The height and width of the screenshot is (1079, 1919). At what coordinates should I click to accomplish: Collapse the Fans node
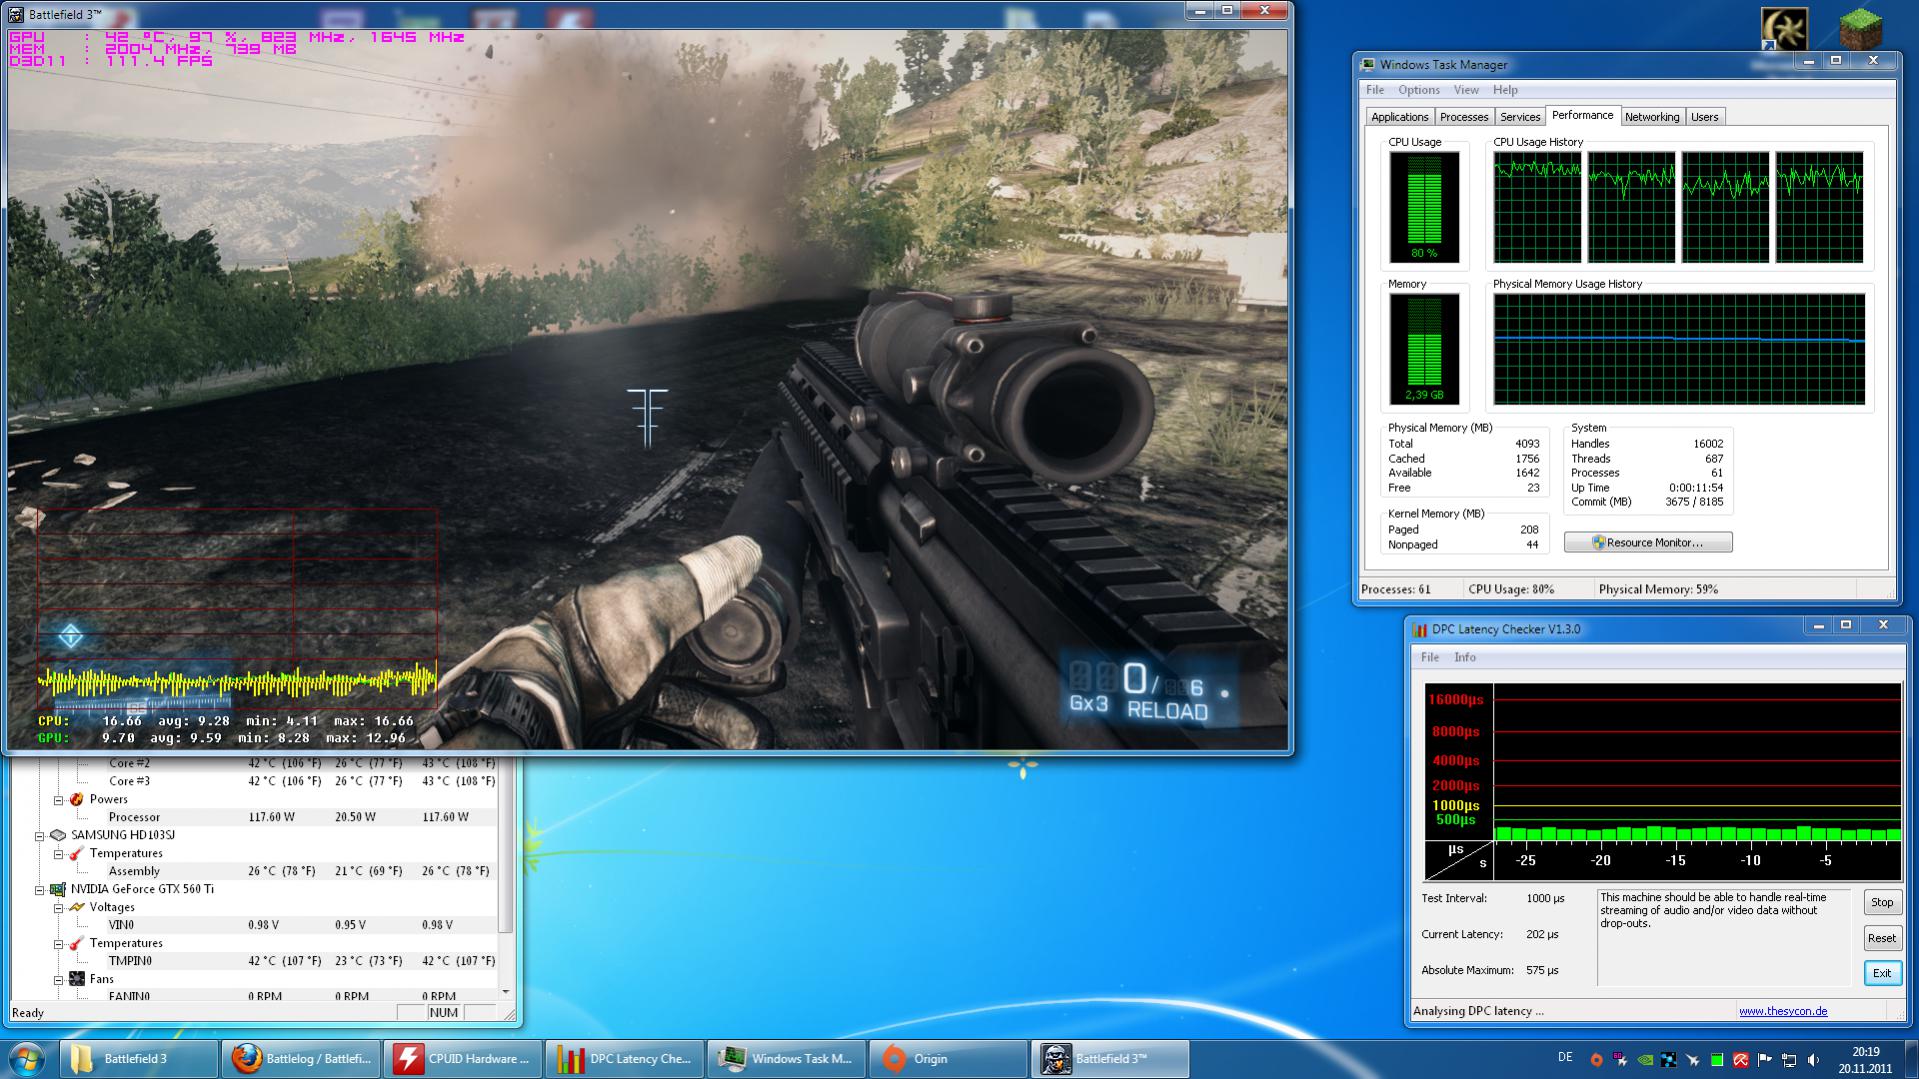click(x=59, y=980)
